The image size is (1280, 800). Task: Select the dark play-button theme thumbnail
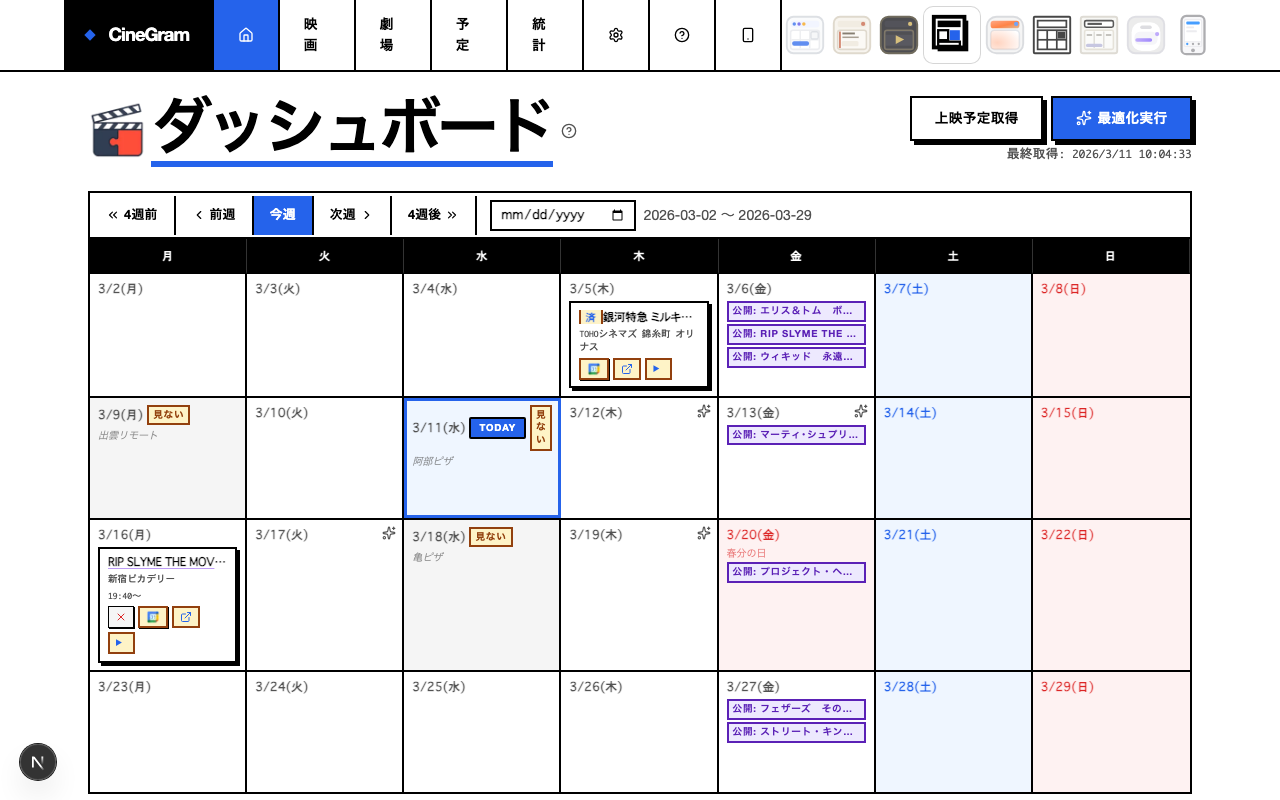pyautogui.click(x=898, y=35)
